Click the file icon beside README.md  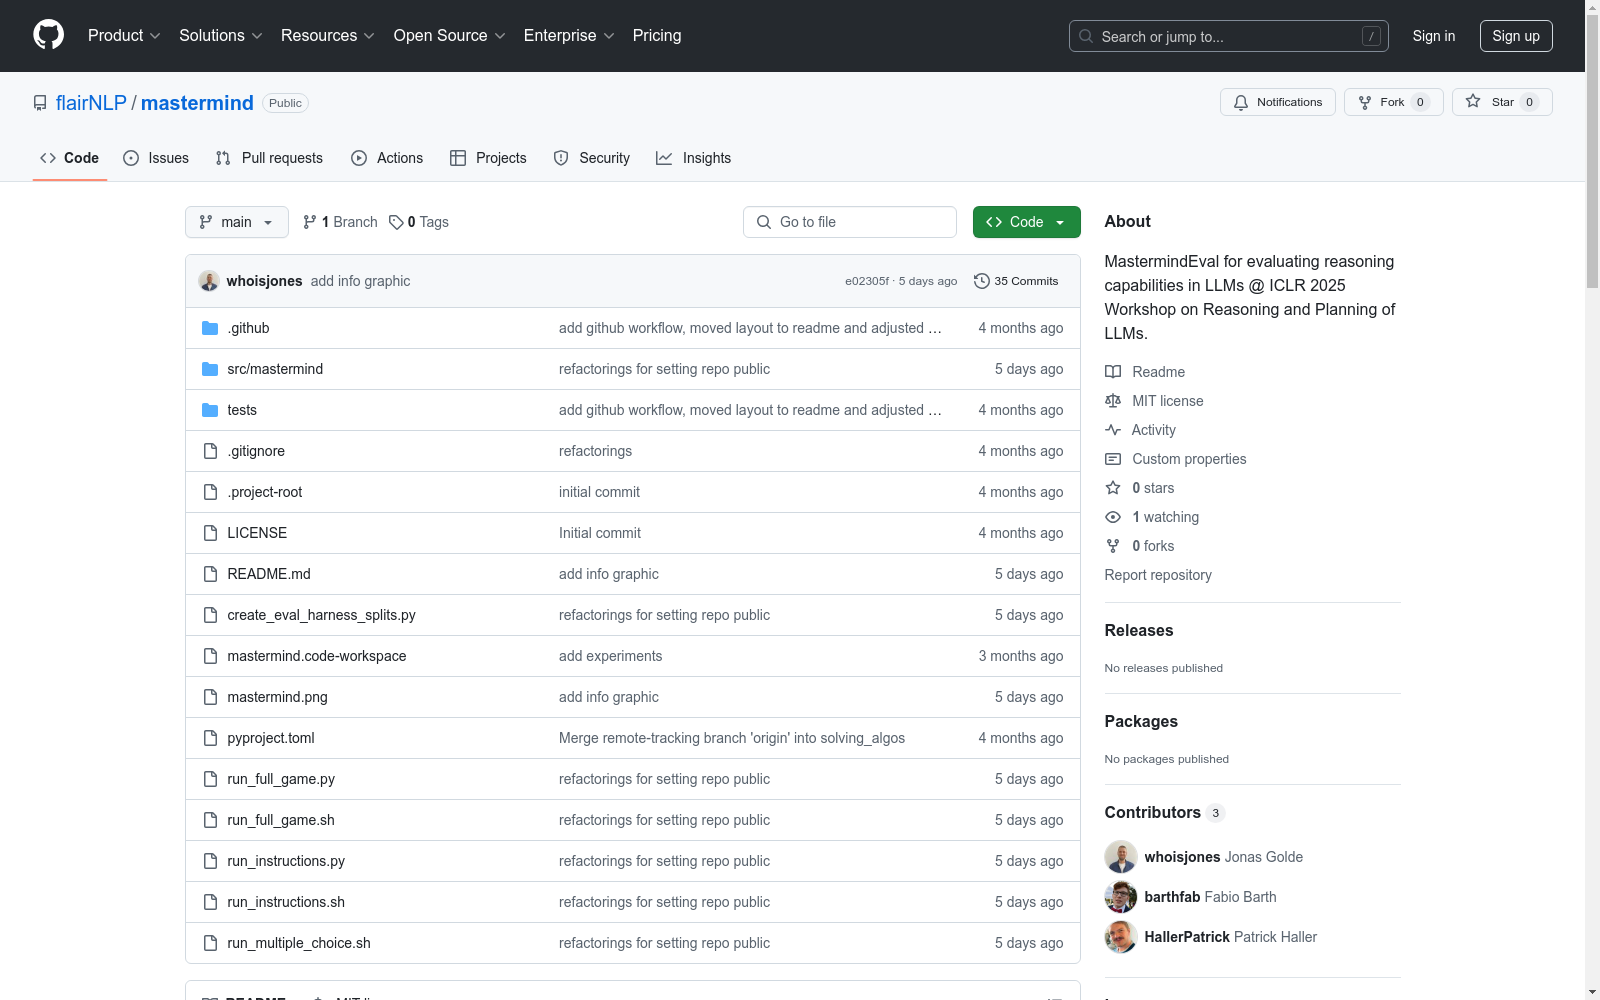pyautogui.click(x=210, y=574)
